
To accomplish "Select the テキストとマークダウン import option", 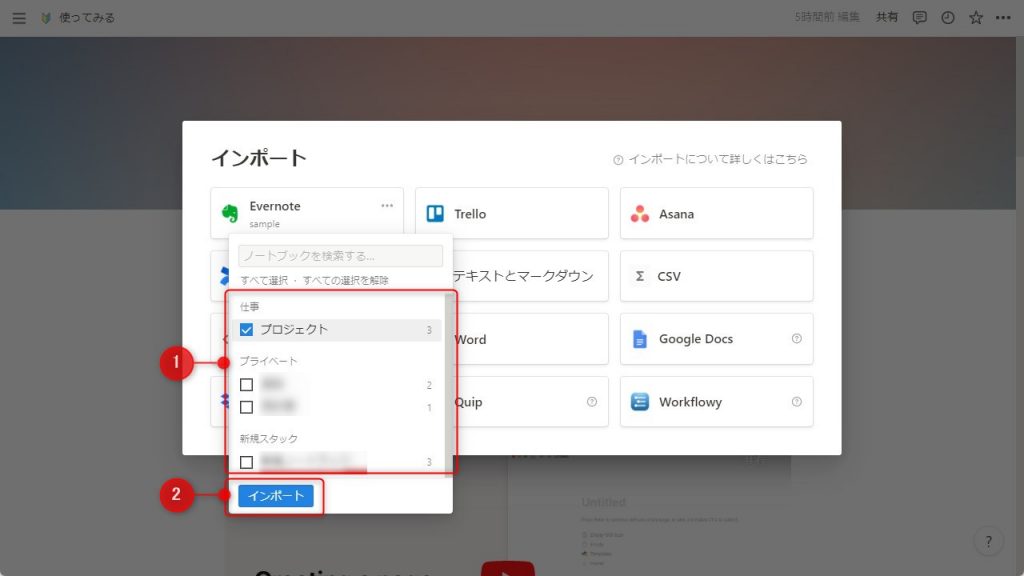I will [x=530, y=276].
